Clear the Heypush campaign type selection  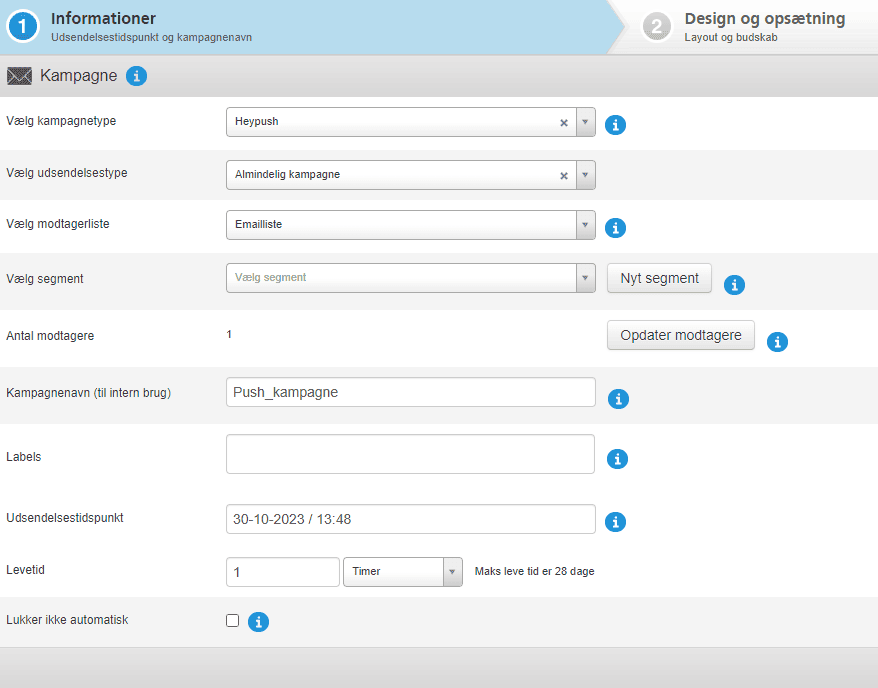click(563, 122)
